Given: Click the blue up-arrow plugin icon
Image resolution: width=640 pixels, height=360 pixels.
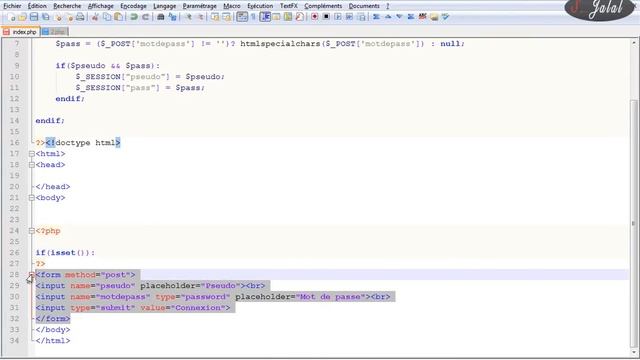Looking at the screenshot, I should coord(388,17).
